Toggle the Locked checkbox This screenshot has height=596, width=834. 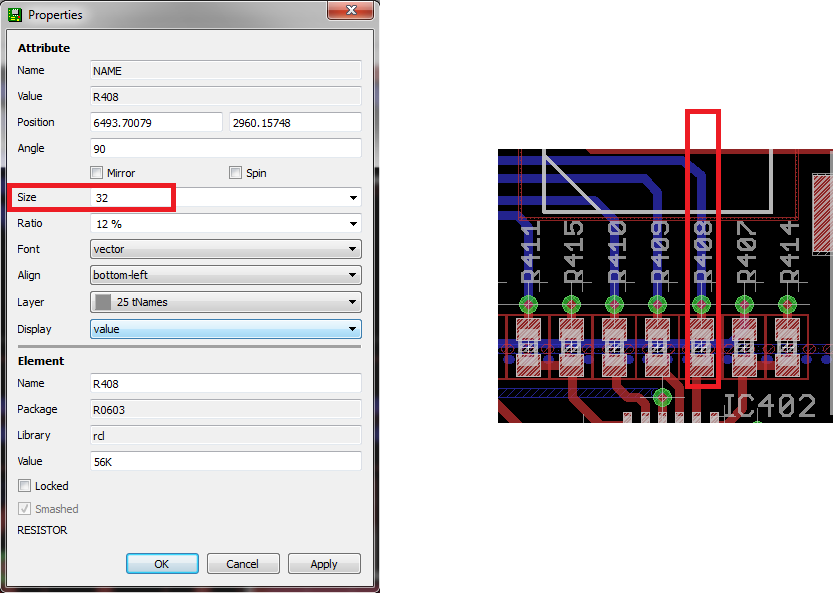point(25,486)
